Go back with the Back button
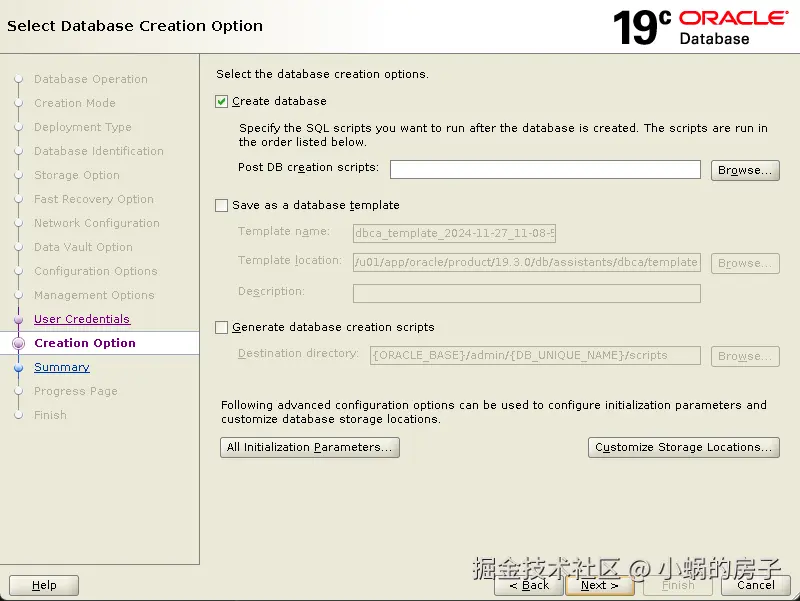 pos(529,585)
